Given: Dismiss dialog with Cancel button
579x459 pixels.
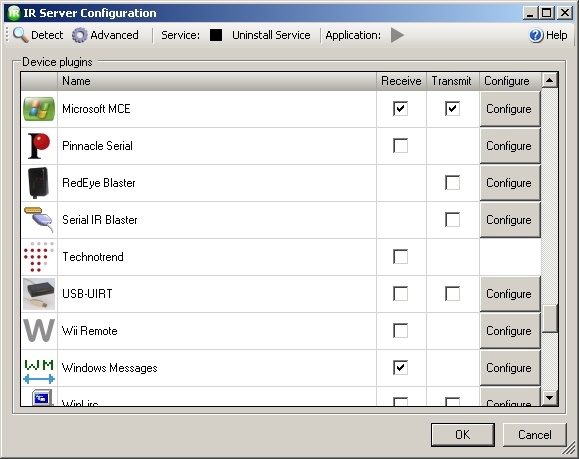Looking at the screenshot, I should (535, 435).
